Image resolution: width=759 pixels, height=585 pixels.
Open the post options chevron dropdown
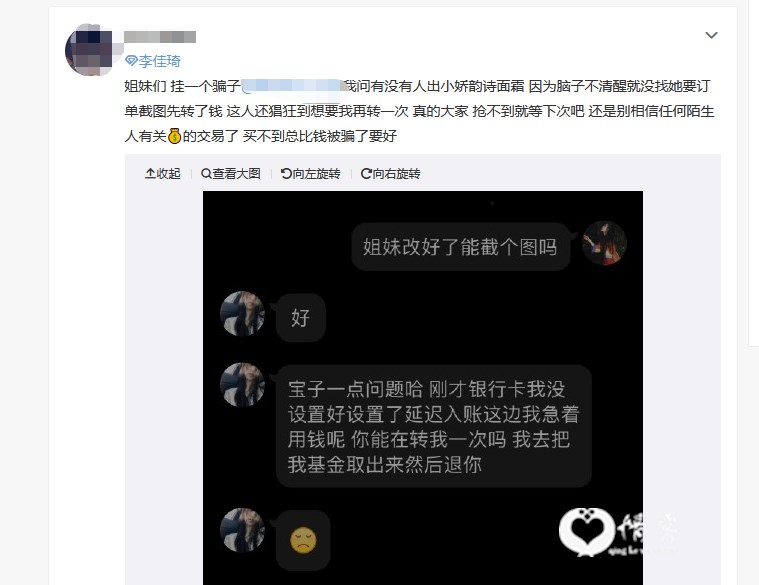(711, 35)
